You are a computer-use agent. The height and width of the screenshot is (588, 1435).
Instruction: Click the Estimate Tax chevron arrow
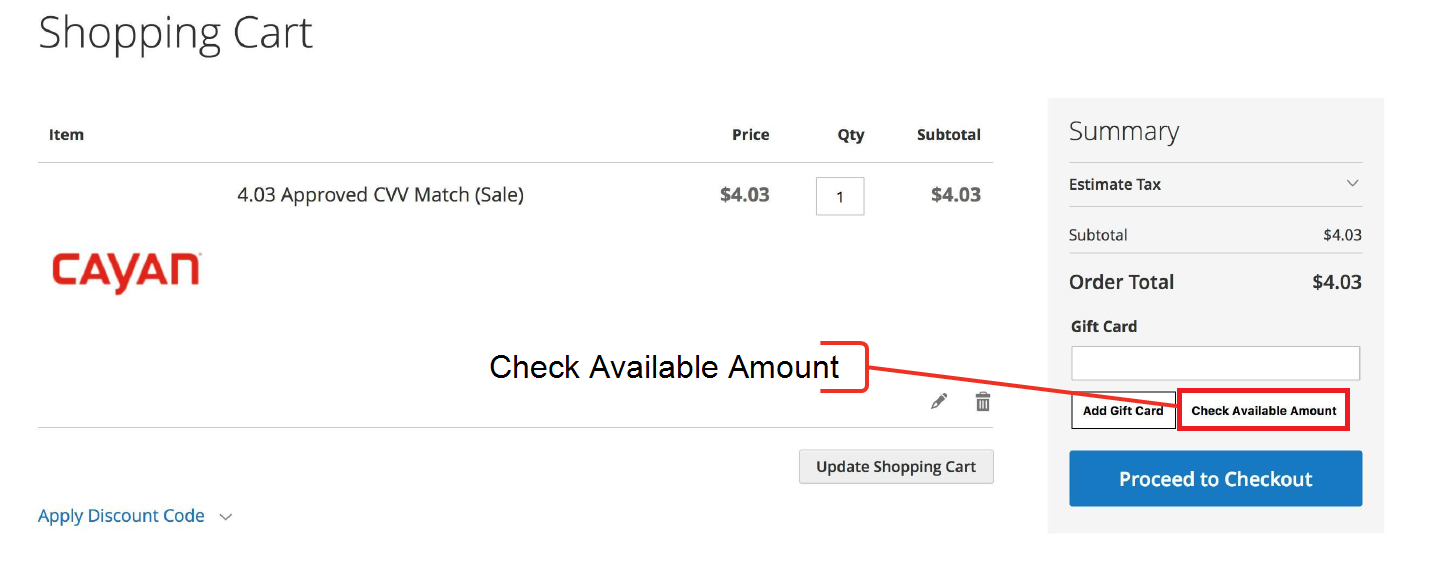point(1352,184)
